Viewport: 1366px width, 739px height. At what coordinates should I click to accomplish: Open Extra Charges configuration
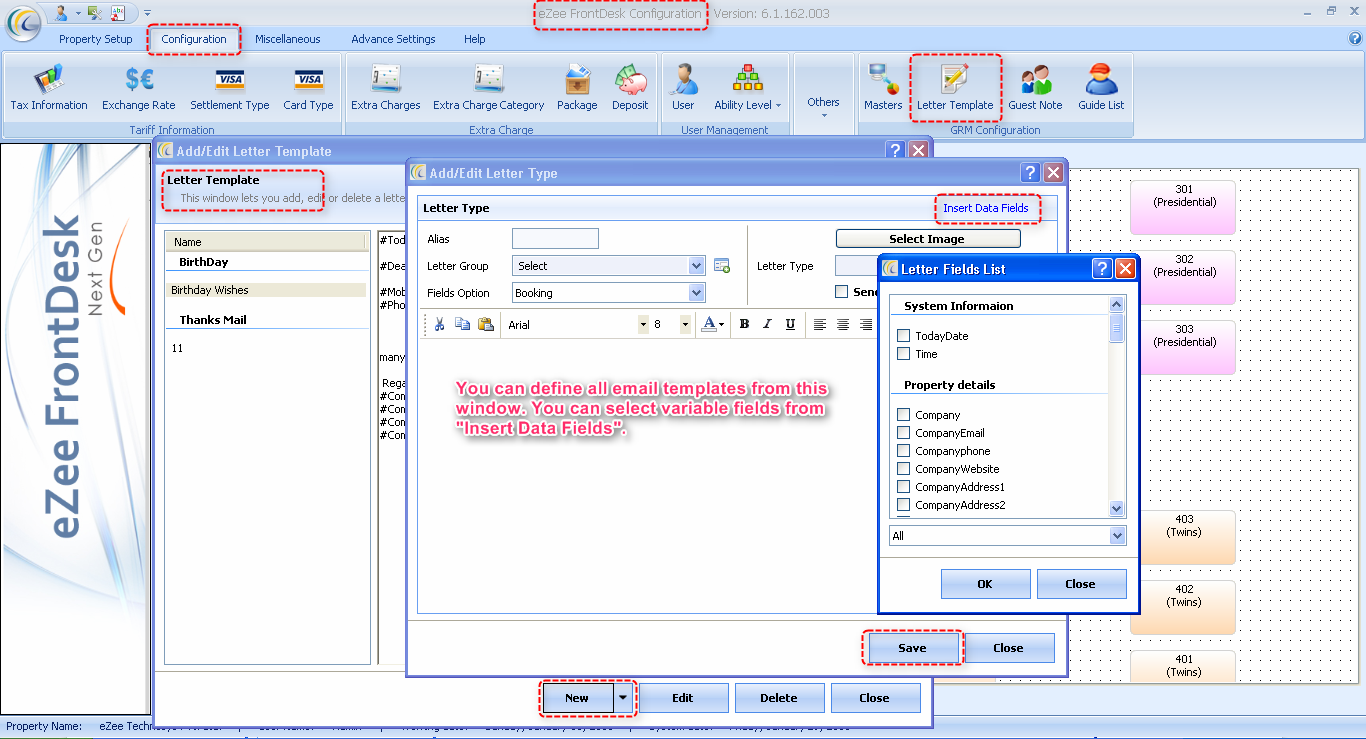pyautogui.click(x=386, y=87)
